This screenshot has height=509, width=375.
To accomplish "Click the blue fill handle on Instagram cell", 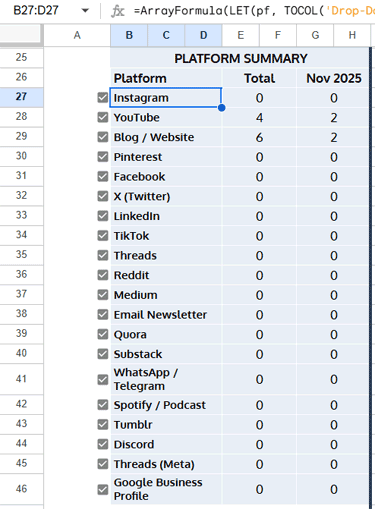I will [222, 108].
